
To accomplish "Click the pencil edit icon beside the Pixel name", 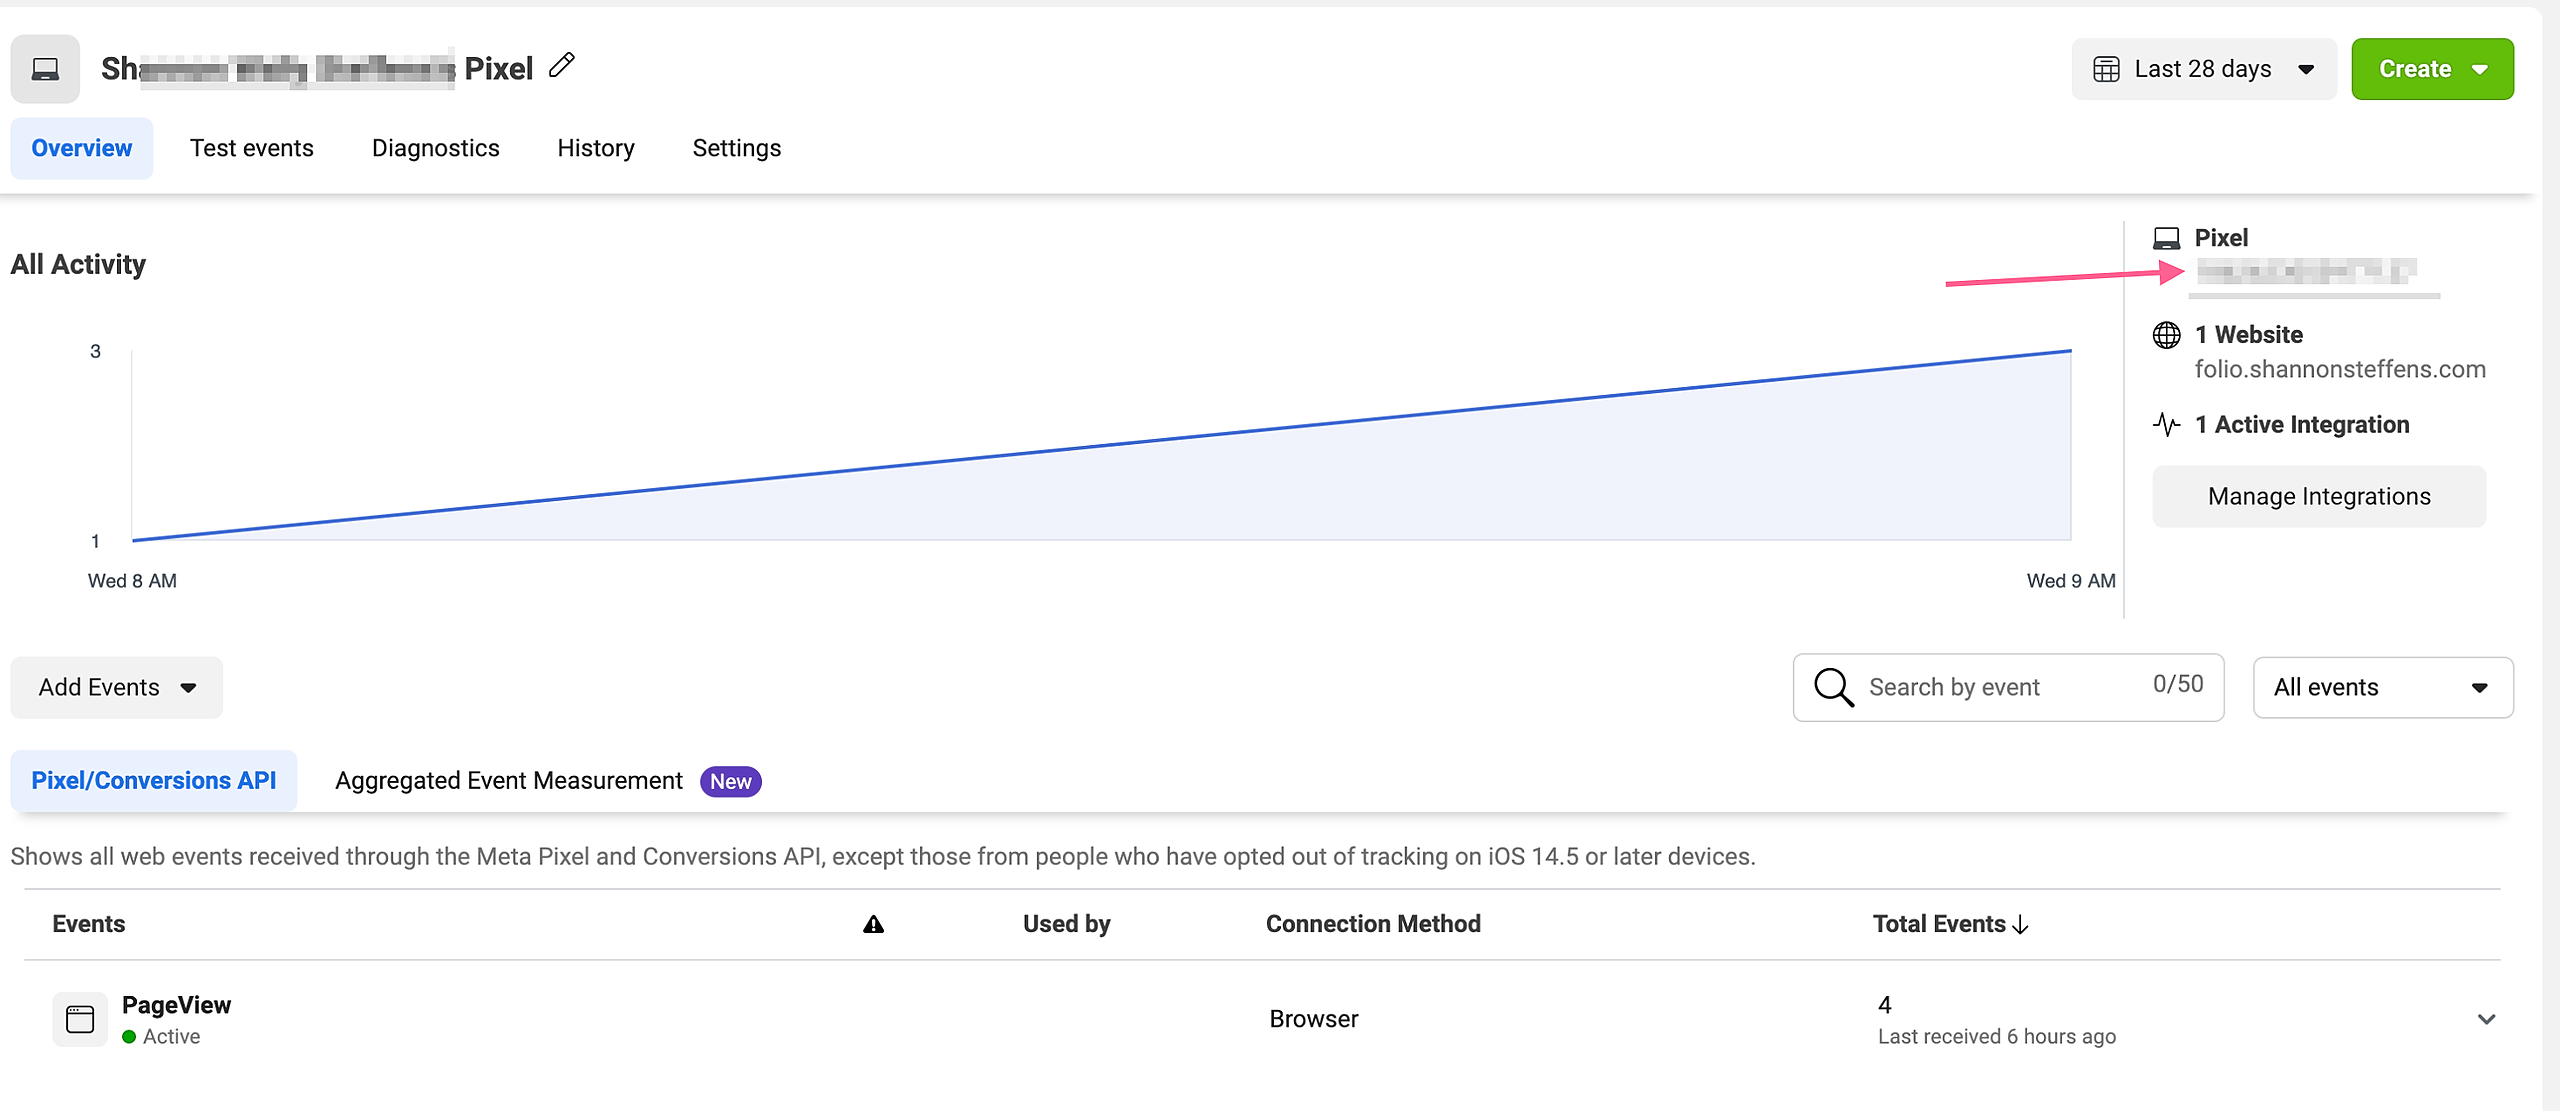I will point(562,66).
